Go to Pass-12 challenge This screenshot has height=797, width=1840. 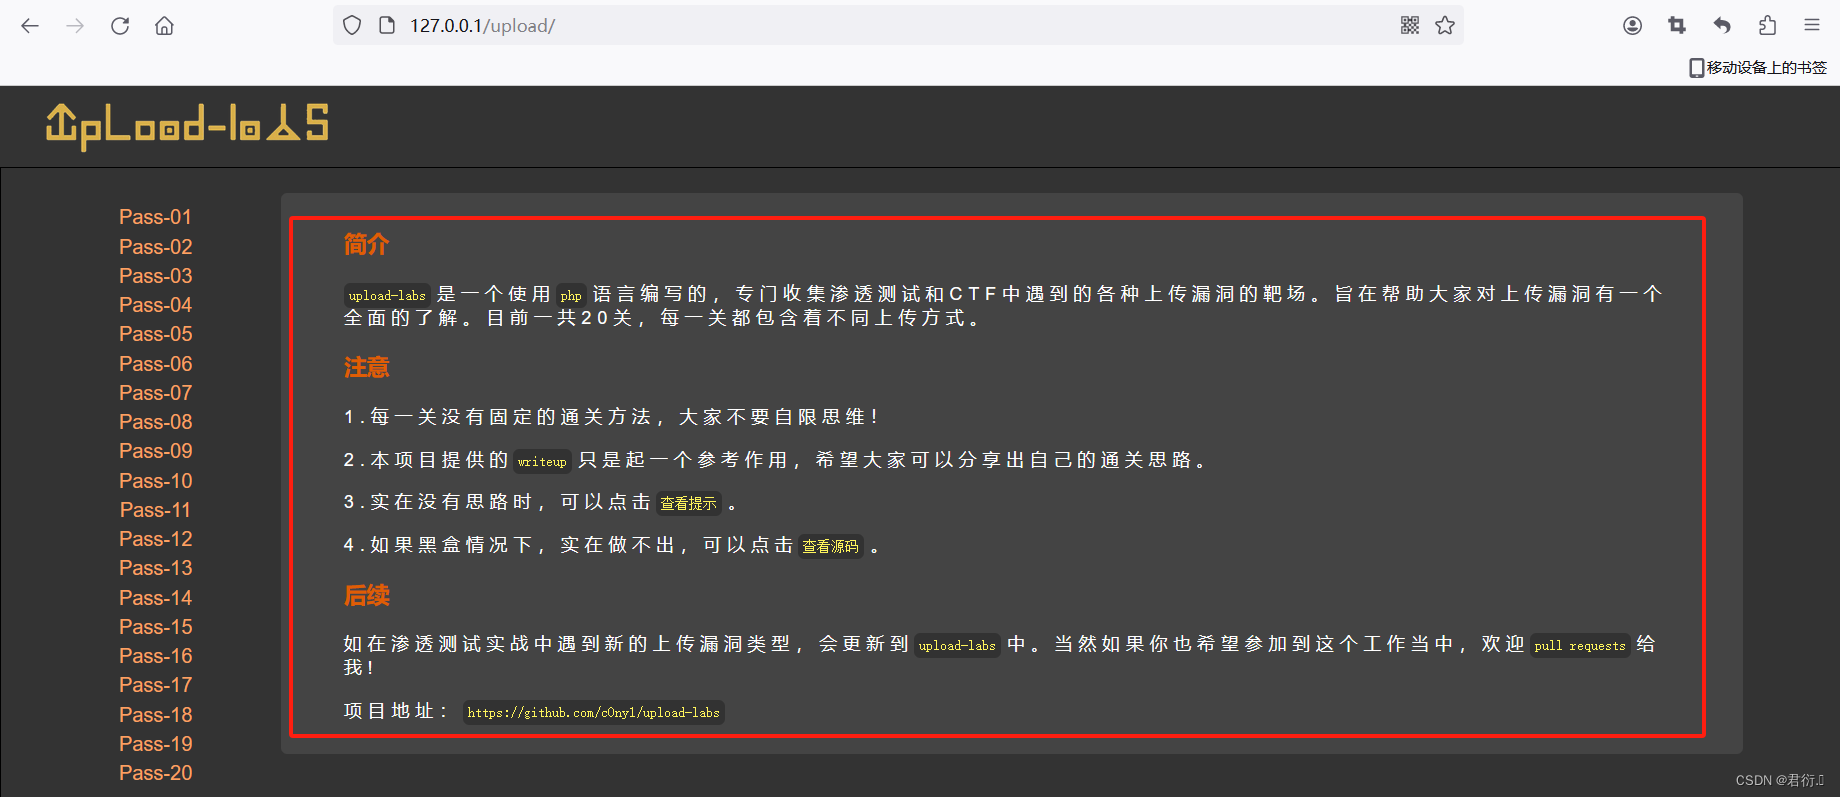[155, 539]
